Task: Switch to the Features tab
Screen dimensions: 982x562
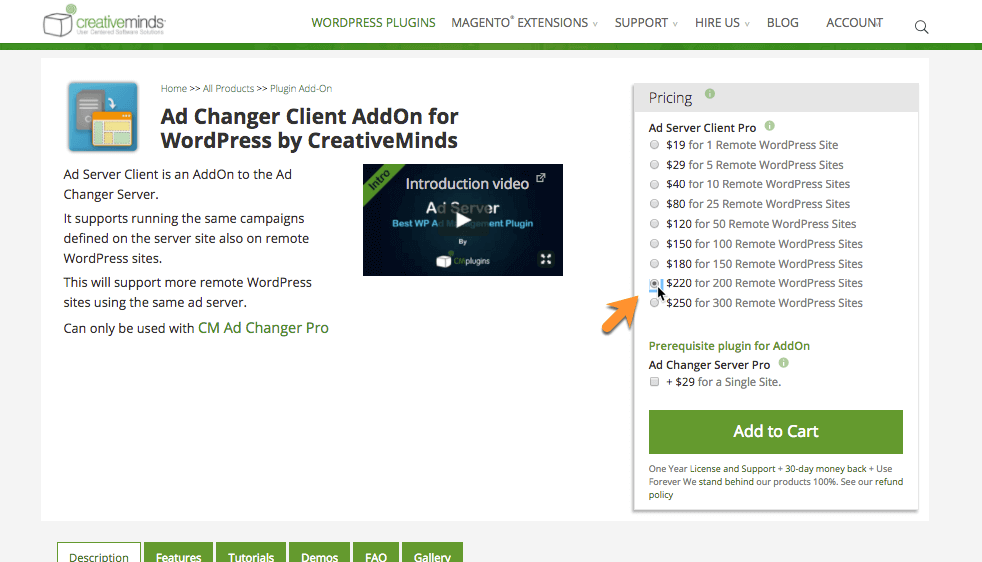Action: click(178, 554)
